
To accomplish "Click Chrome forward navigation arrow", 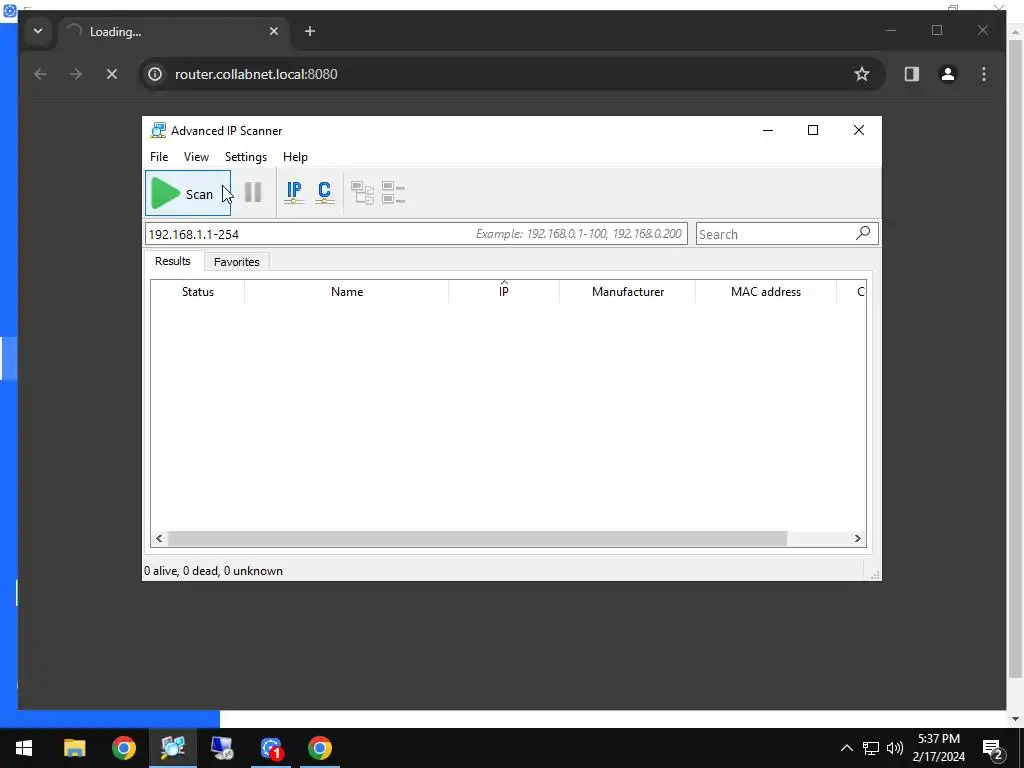I will (76, 74).
